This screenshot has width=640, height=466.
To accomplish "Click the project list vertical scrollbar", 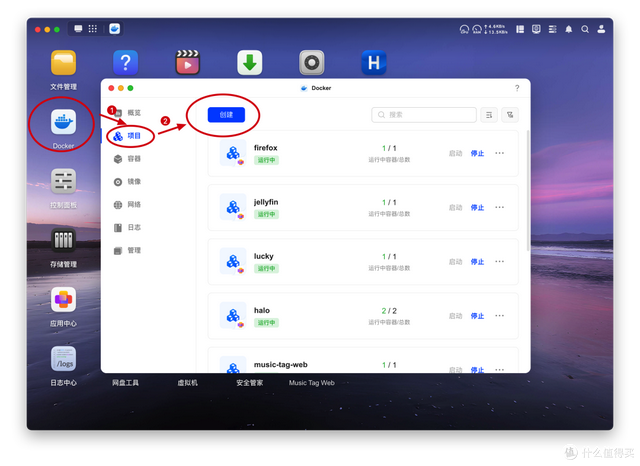I will 528,190.
